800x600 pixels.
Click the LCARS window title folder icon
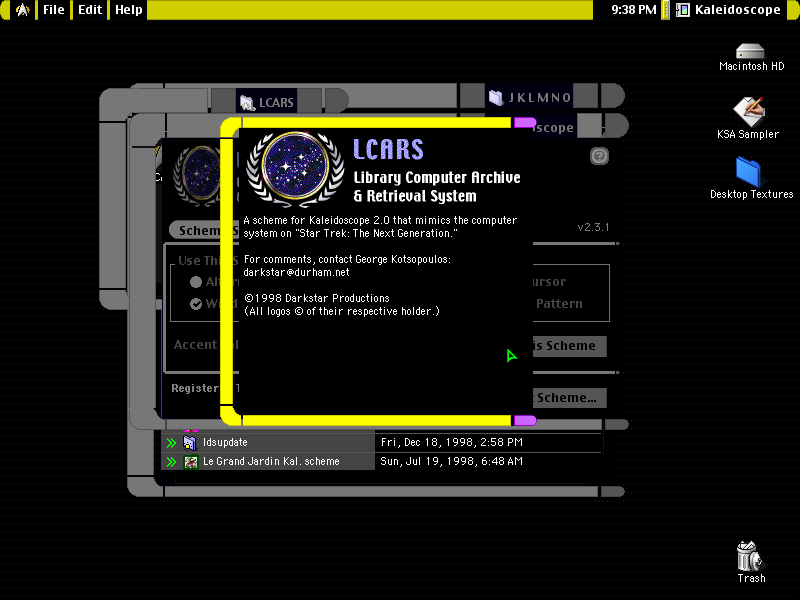click(x=247, y=103)
